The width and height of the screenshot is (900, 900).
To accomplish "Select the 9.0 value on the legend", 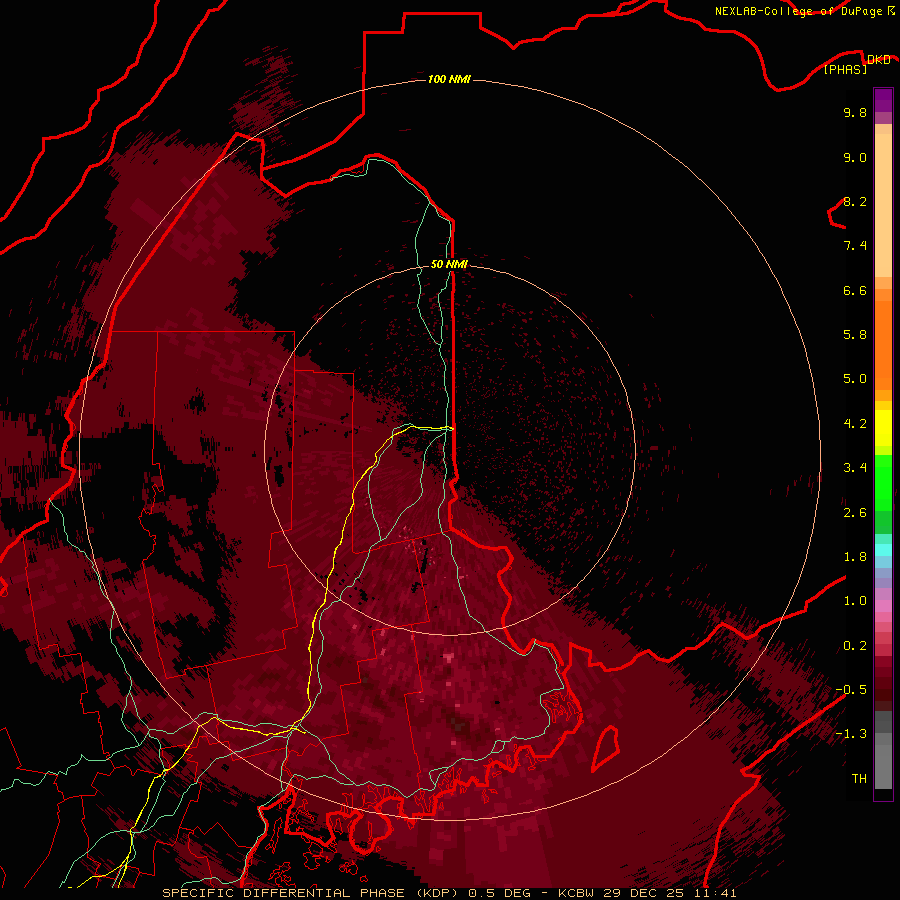I will 855,157.
